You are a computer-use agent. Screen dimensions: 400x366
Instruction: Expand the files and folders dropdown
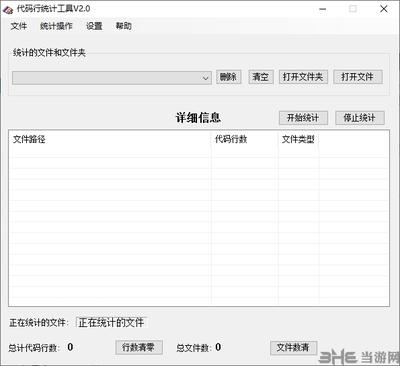pos(205,78)
